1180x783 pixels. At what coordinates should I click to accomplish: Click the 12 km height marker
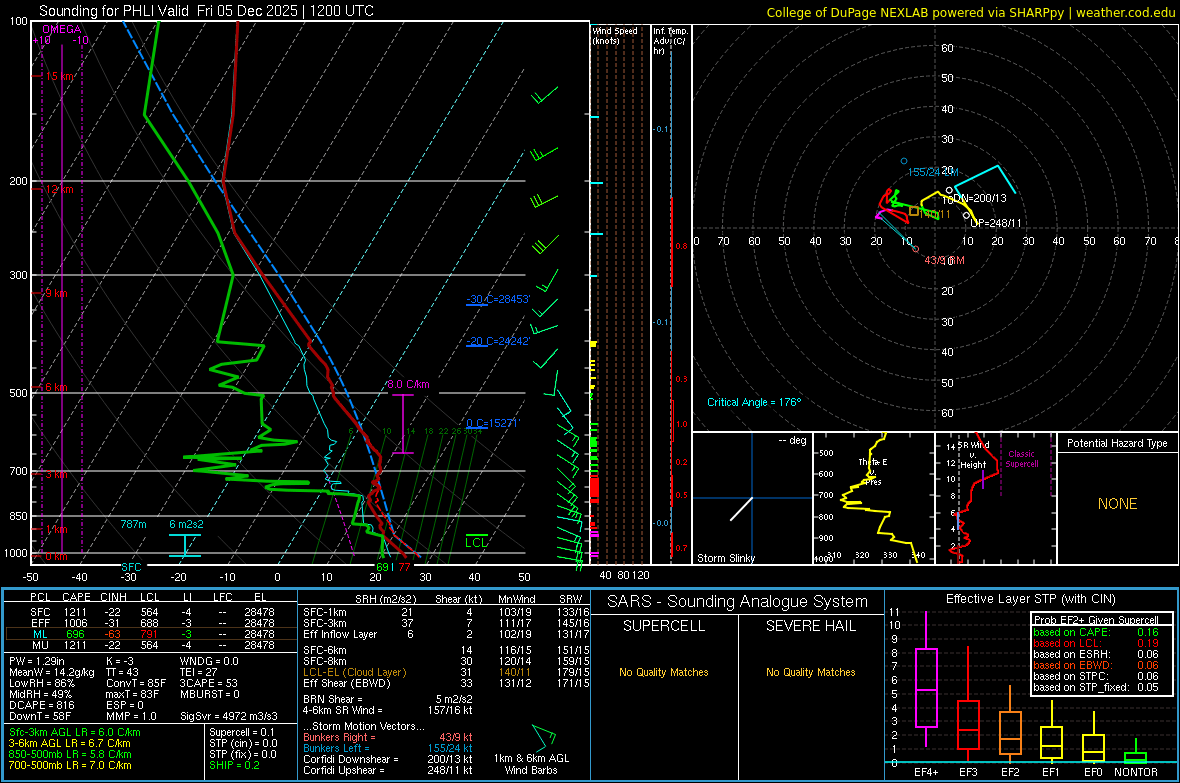click(x=59, y=189)
